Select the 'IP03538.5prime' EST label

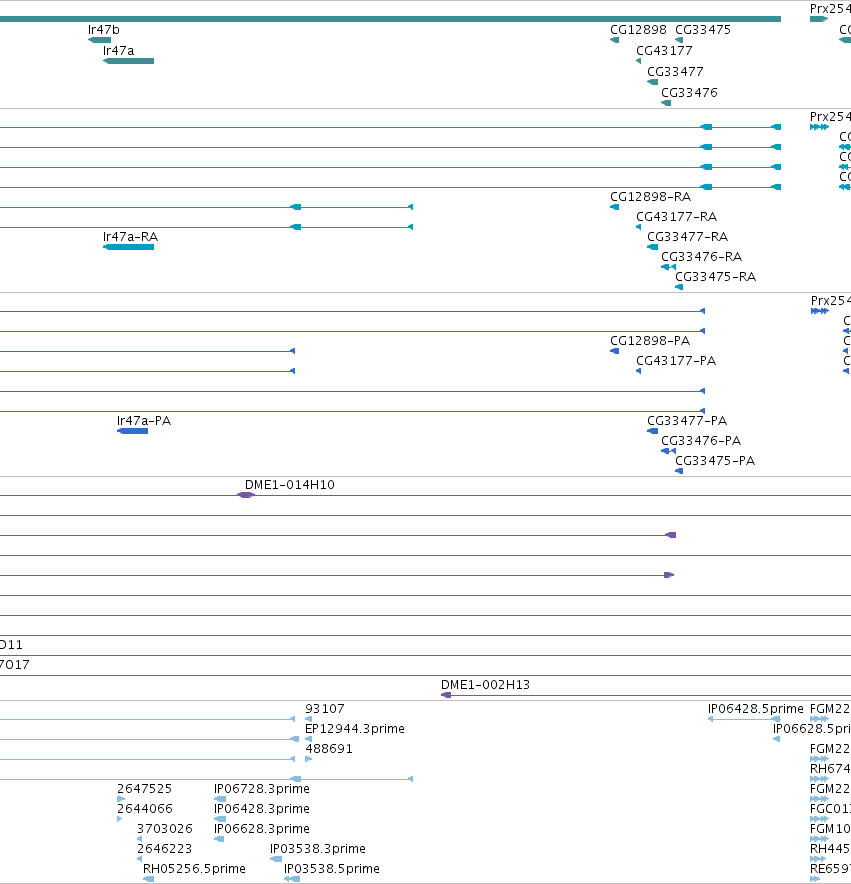coord(332,869)
